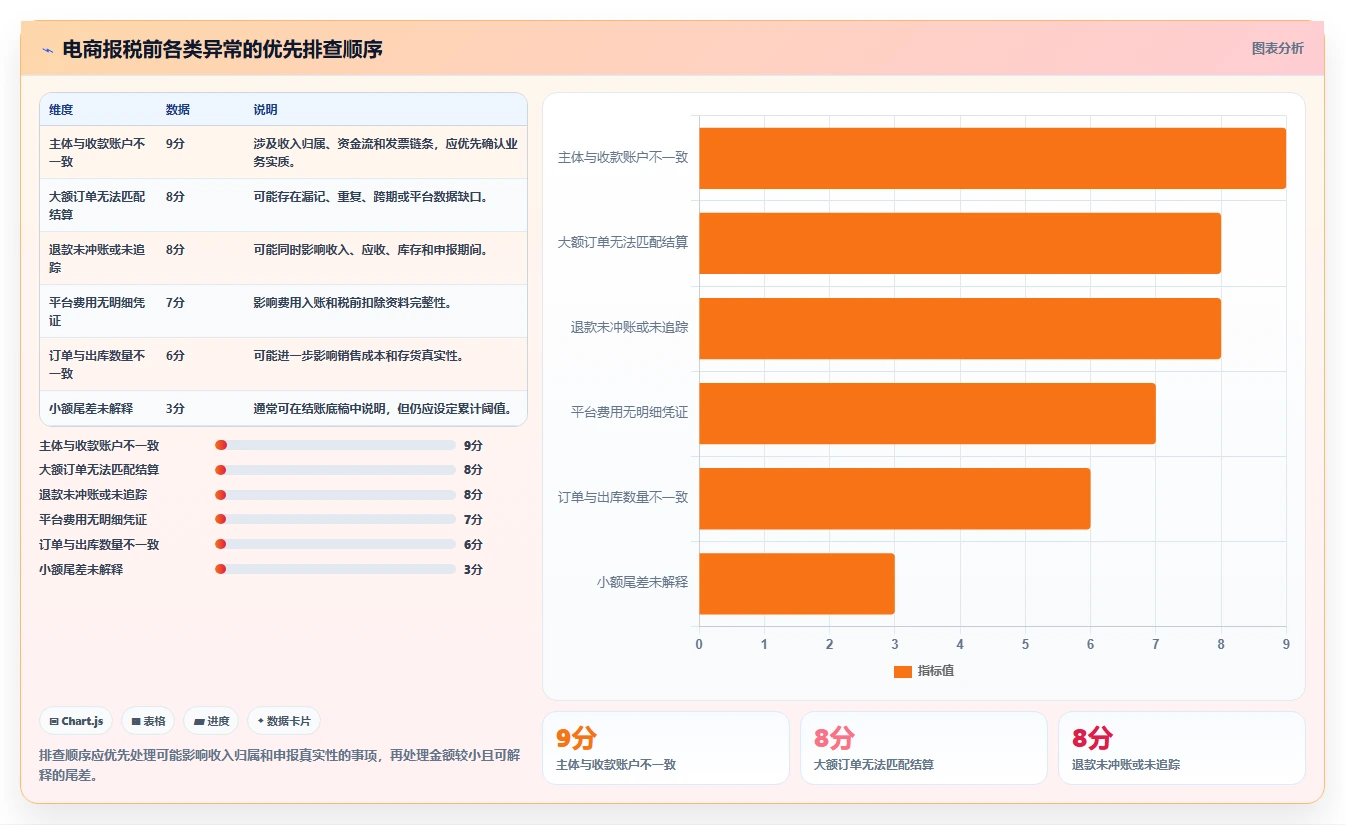Open the 8分 大额订单无法匹配结算 data card
The width and height of the screenshot is (1345, 825).
point(924,748)
